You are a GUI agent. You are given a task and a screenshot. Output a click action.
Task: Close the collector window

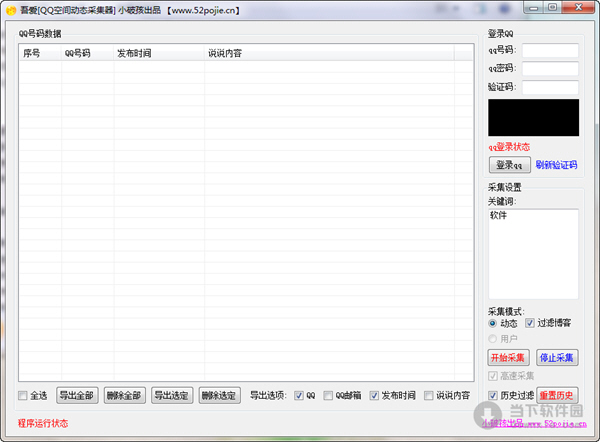[x=579, y=8]
